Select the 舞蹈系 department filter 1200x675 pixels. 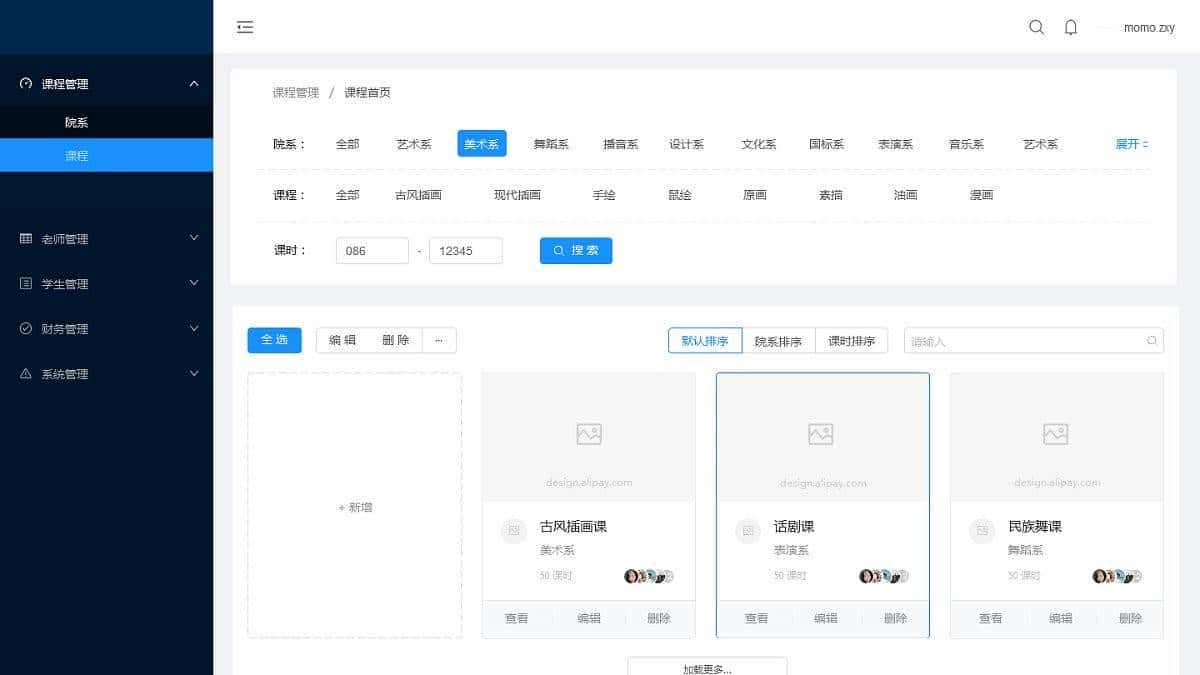550,143
